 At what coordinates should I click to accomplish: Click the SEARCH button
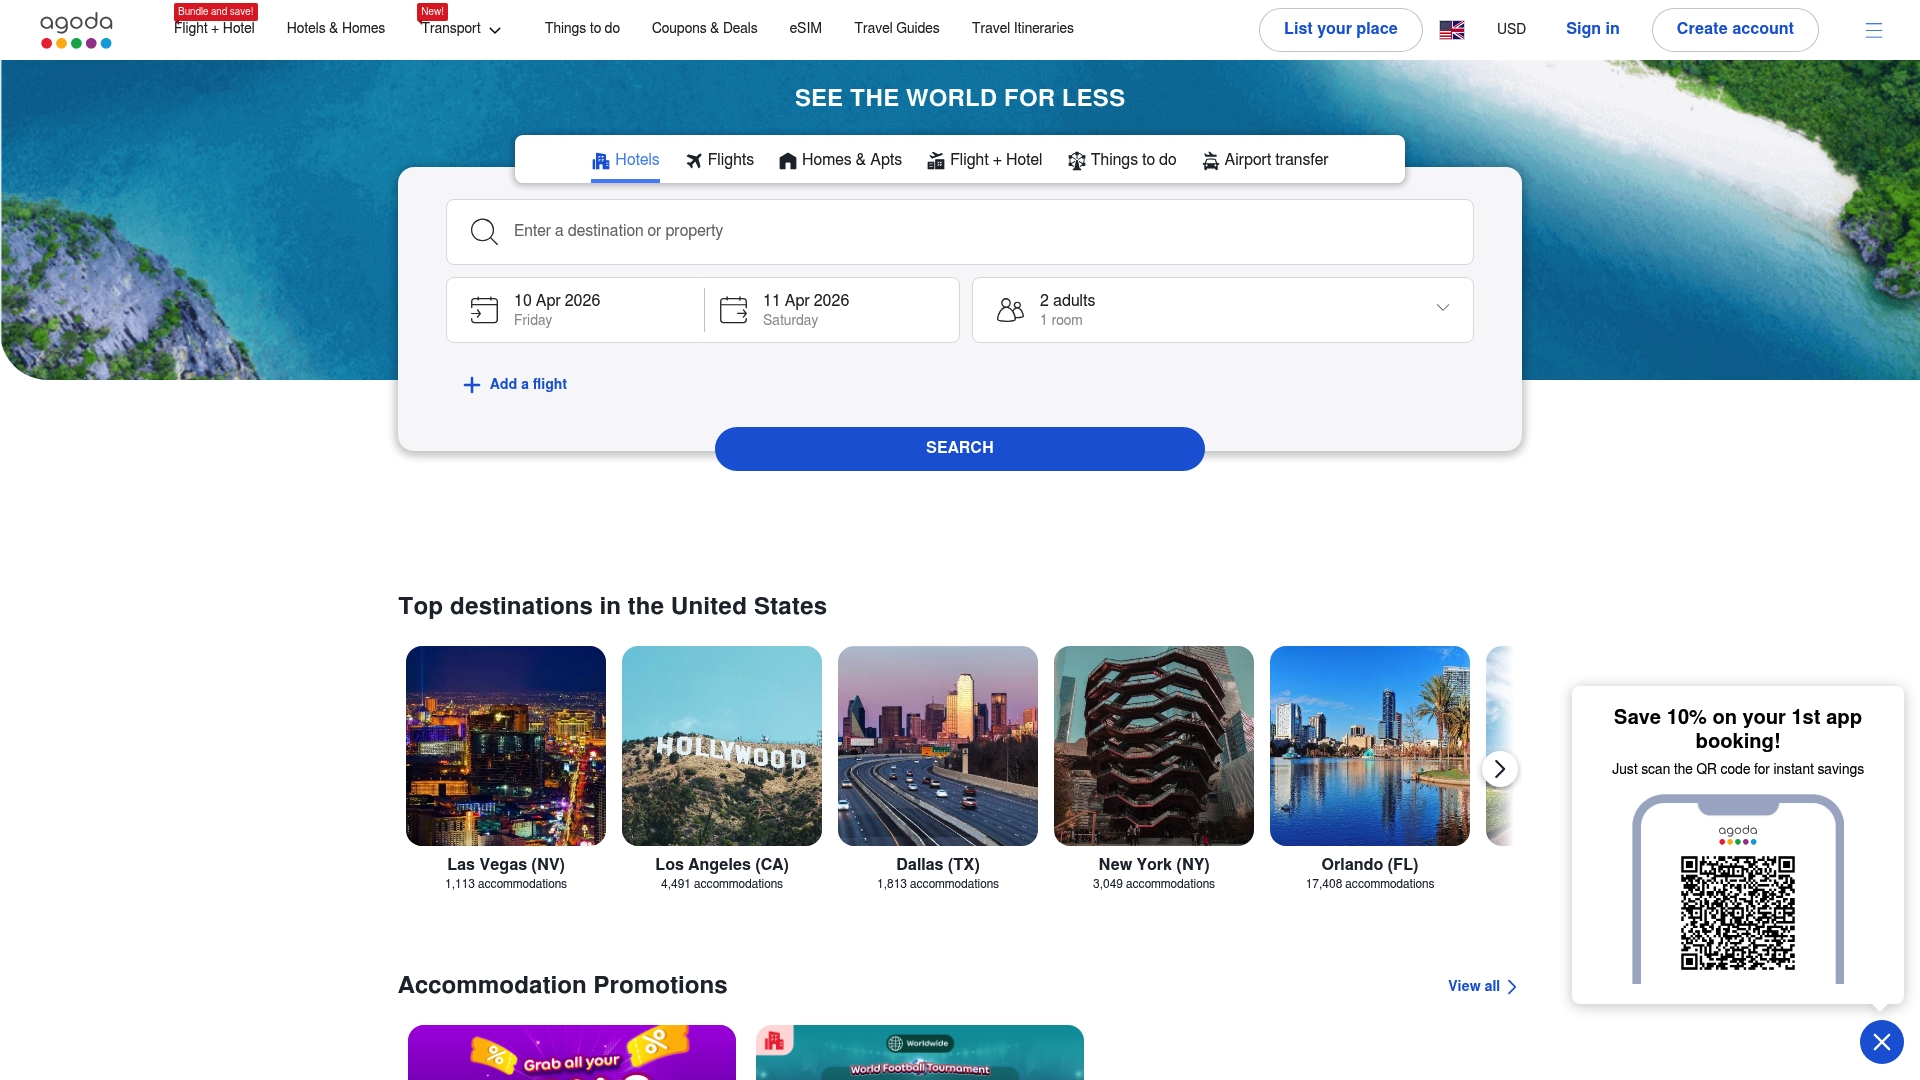click(x=959, y=448)
